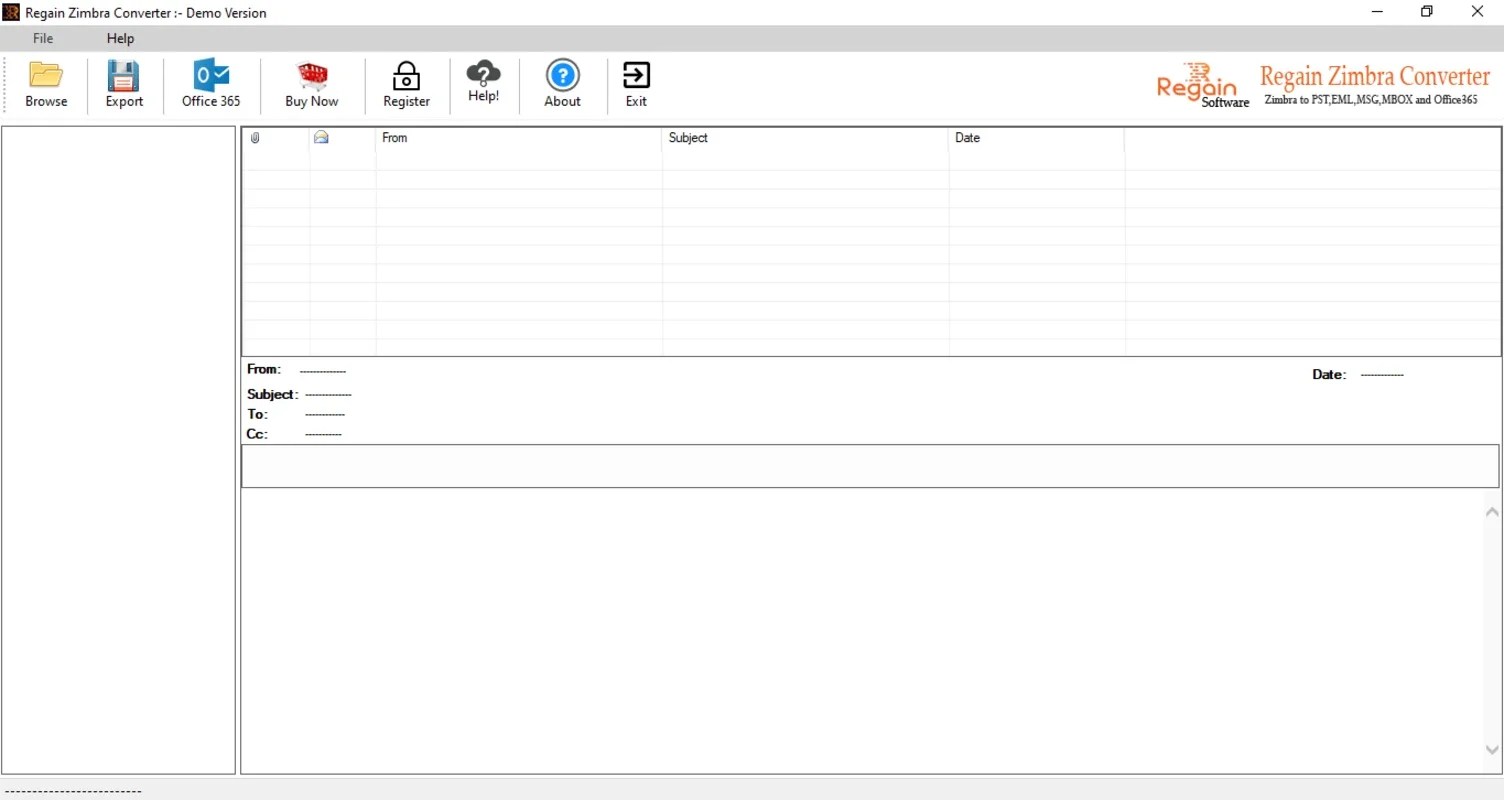Click the scroll up arrow in preview pane
1504x800 pixels.
point(1492,512)
